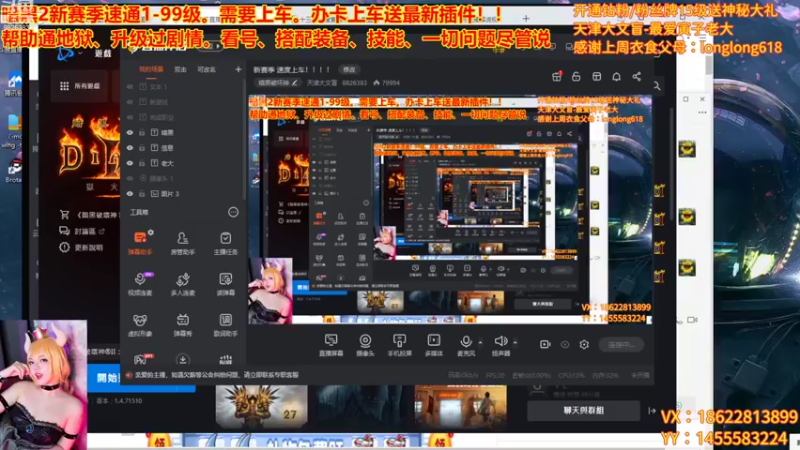Hide the 老大 text layer
Screen dimensions: 800x450
(x=130, y=163)
